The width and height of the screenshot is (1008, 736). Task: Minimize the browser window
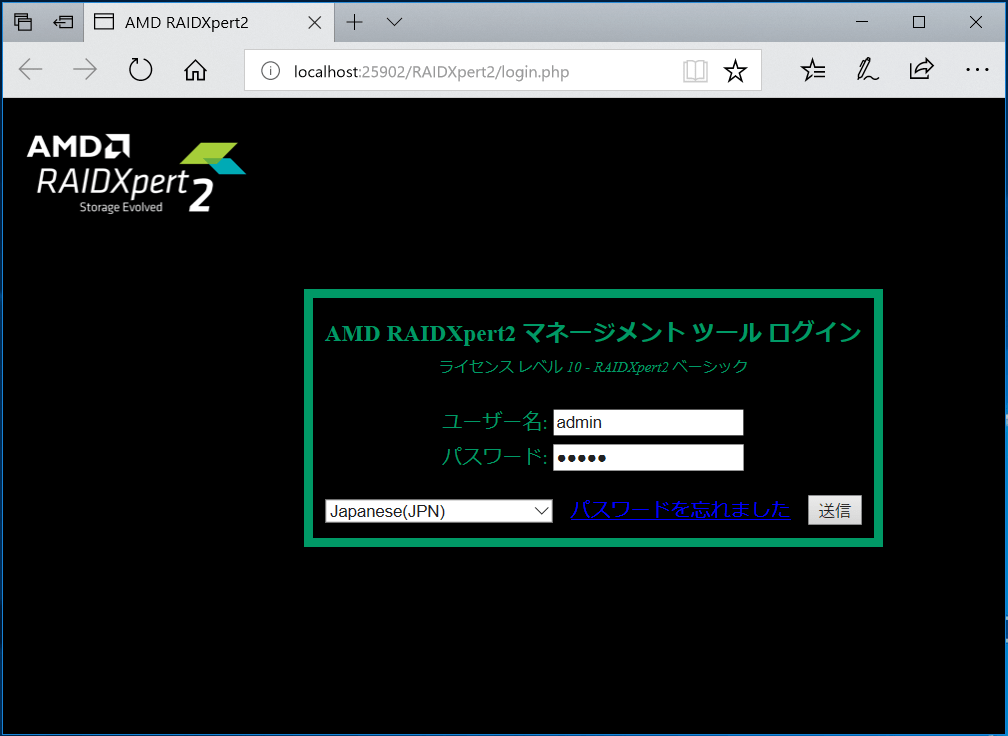click(x=862, y=22)
